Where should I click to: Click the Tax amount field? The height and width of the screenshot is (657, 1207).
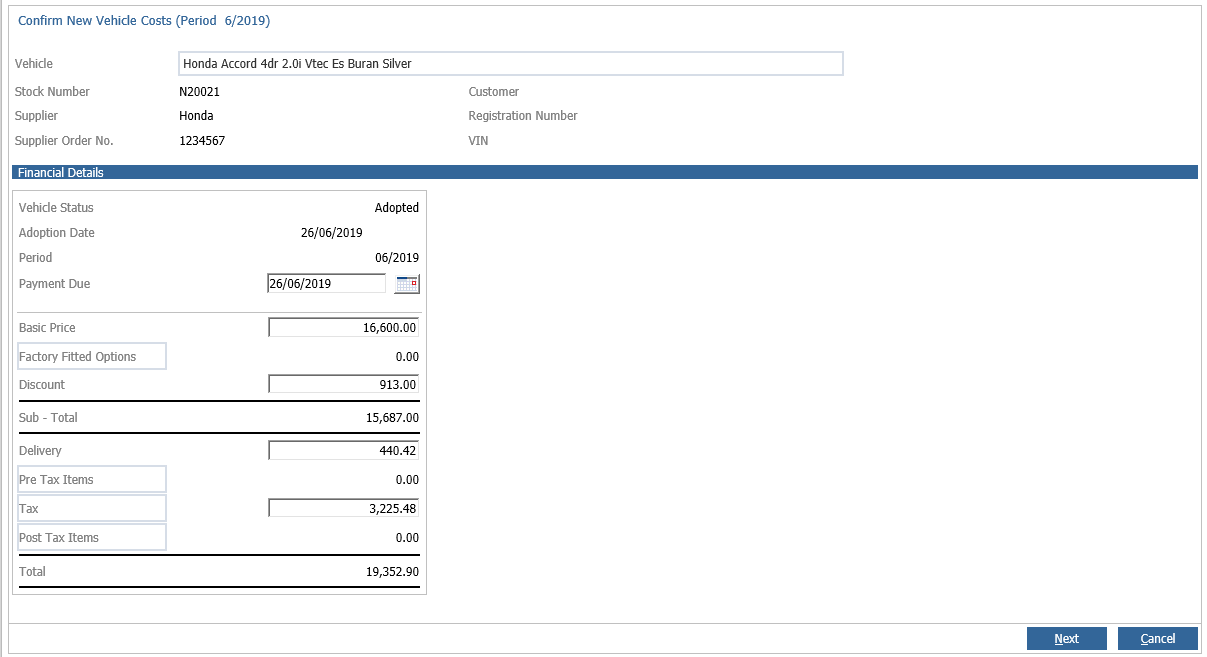pos(344,509)
